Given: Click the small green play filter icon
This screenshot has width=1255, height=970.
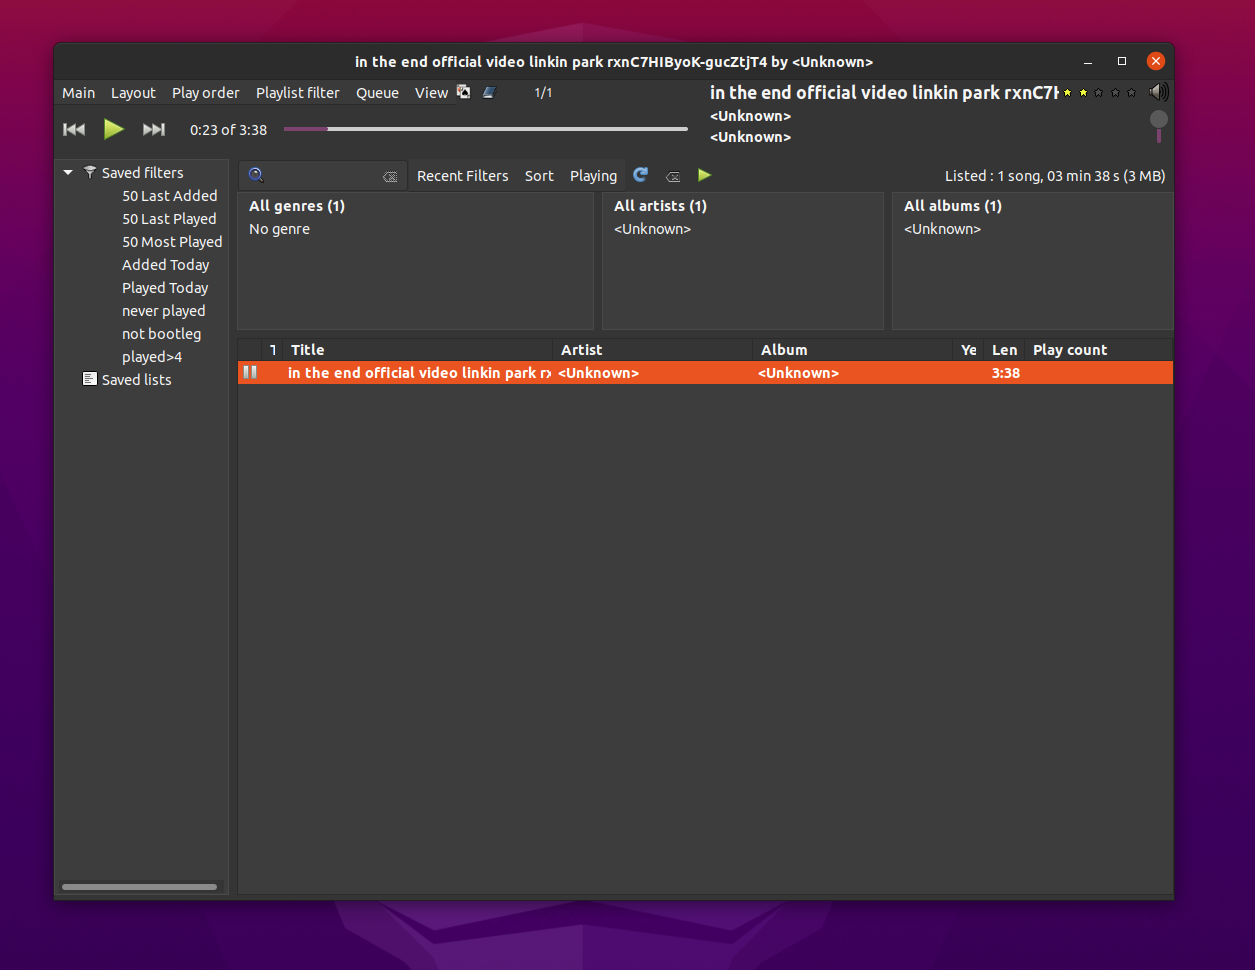Looking at the screenshot, I should coord(705,175).
